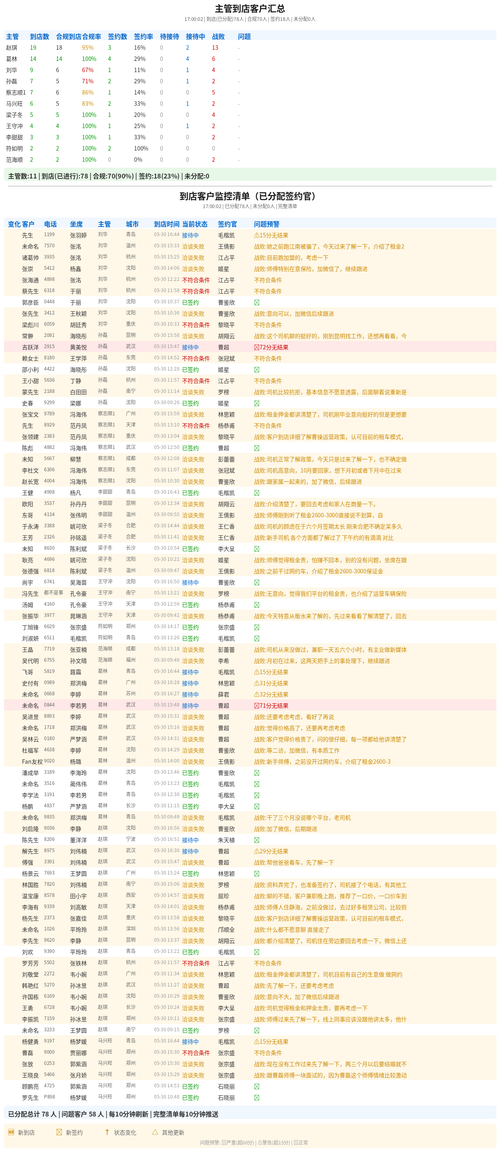The height and width of the screenshot is (1165, 500).
Task: Click the 31分无结果 warning icon
Action: point(257,683)
